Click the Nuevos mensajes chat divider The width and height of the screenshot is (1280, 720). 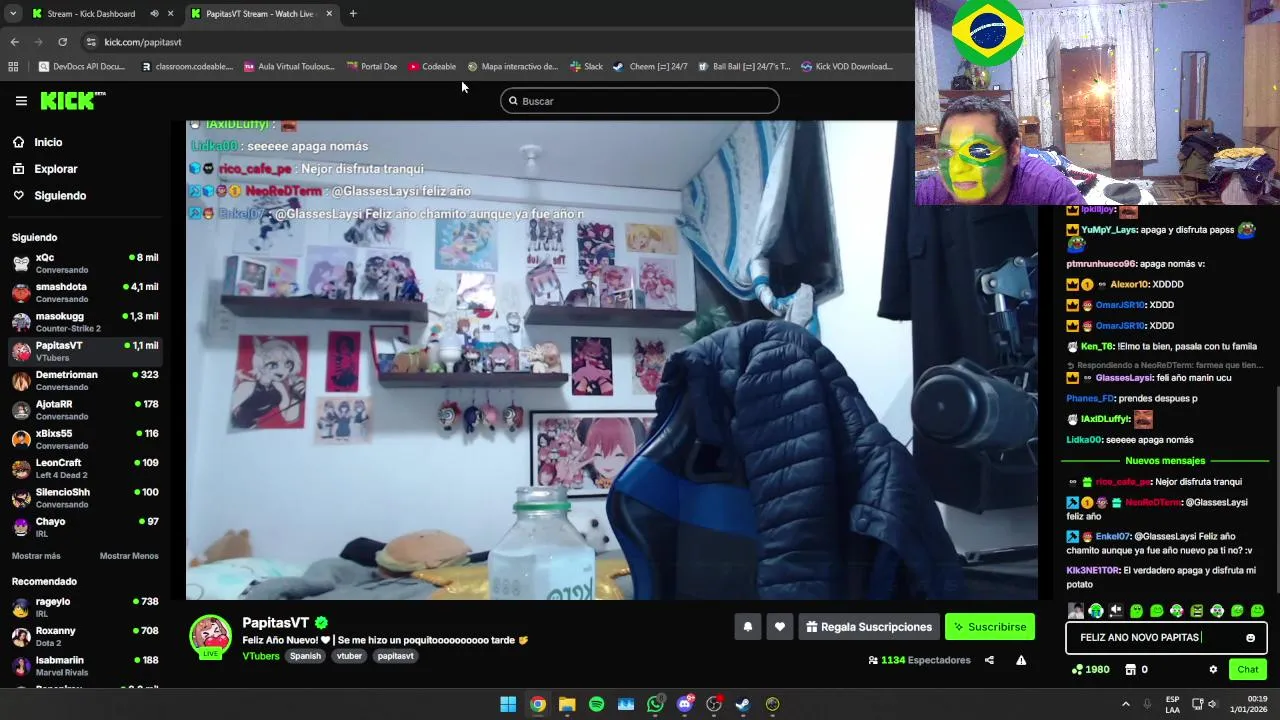click(x=1165, y=461)
